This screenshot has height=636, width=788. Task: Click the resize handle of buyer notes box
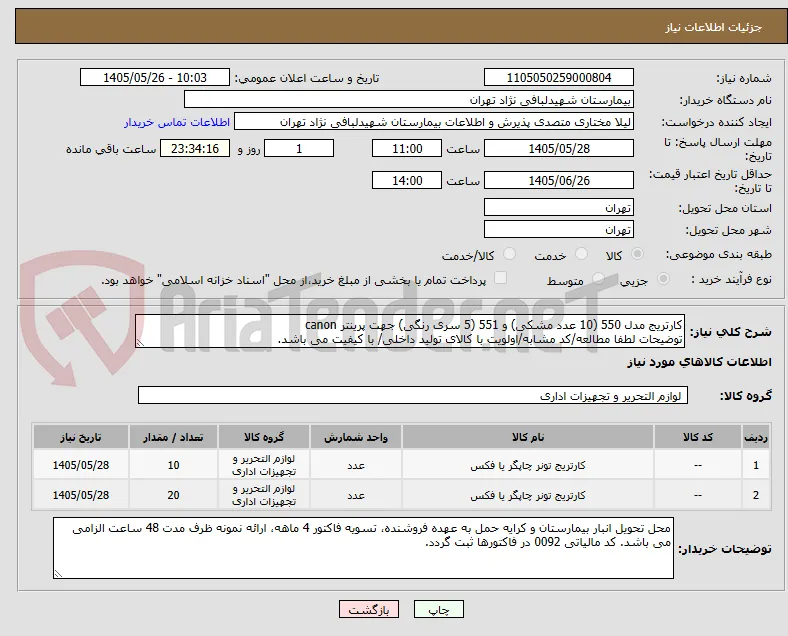coord(58,573)
